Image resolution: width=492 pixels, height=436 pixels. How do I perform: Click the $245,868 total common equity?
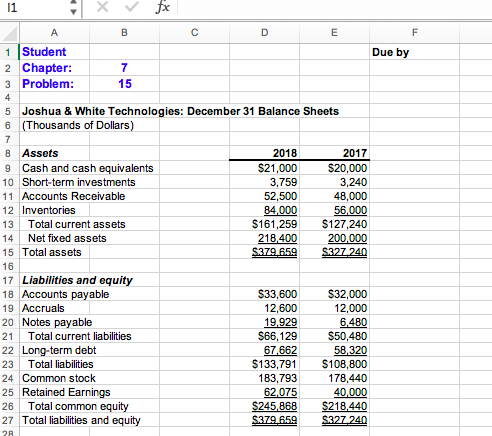274,406
